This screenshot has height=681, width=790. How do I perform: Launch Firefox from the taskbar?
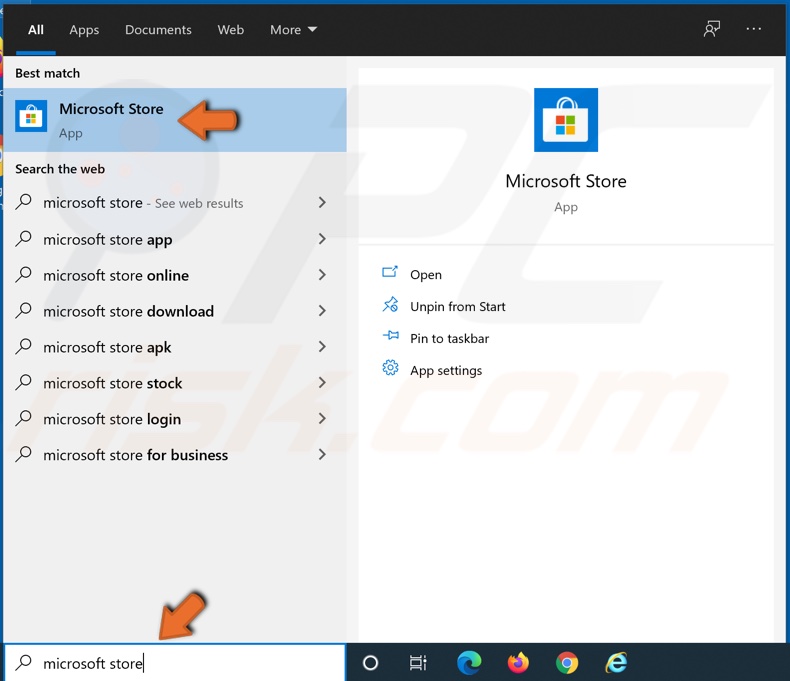(518, 662)
